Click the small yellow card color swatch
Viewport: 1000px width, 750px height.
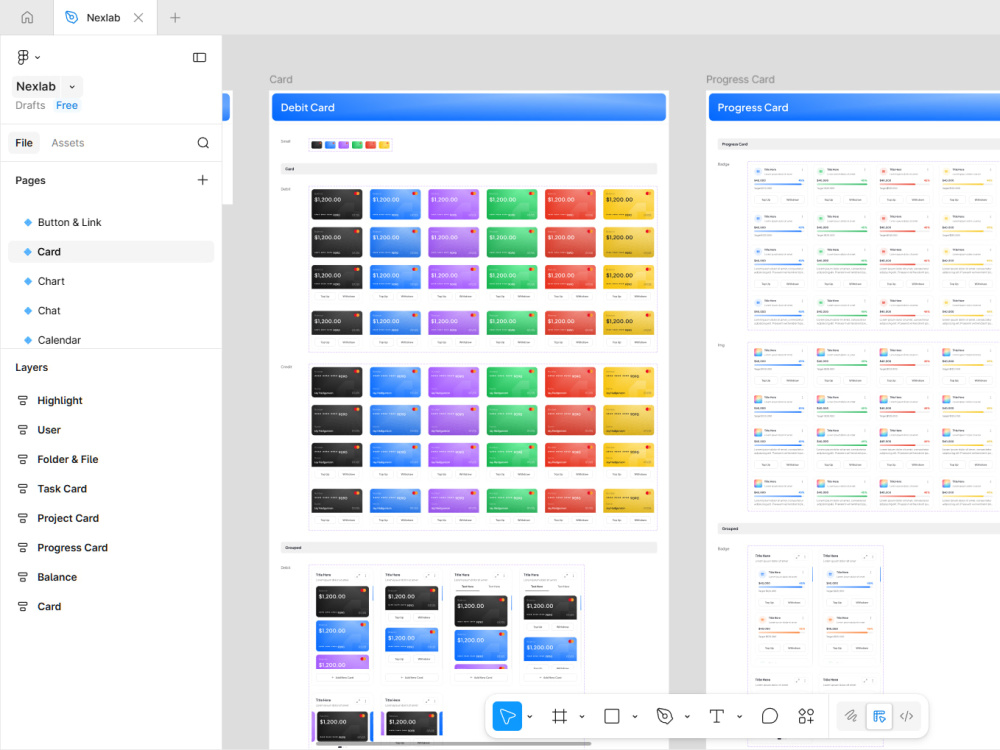click(384, 145)
